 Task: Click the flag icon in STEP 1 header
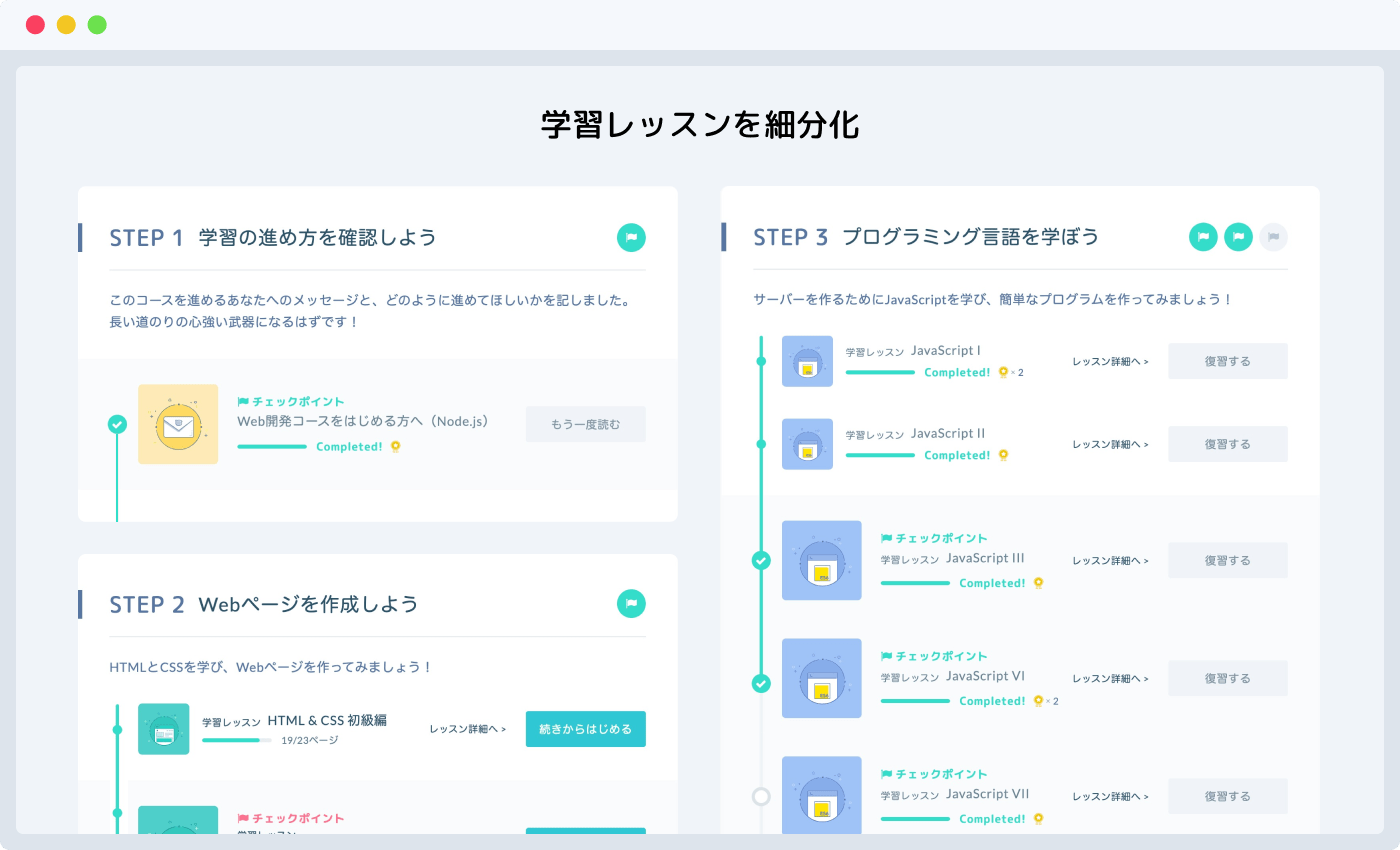tap(631, 237)
